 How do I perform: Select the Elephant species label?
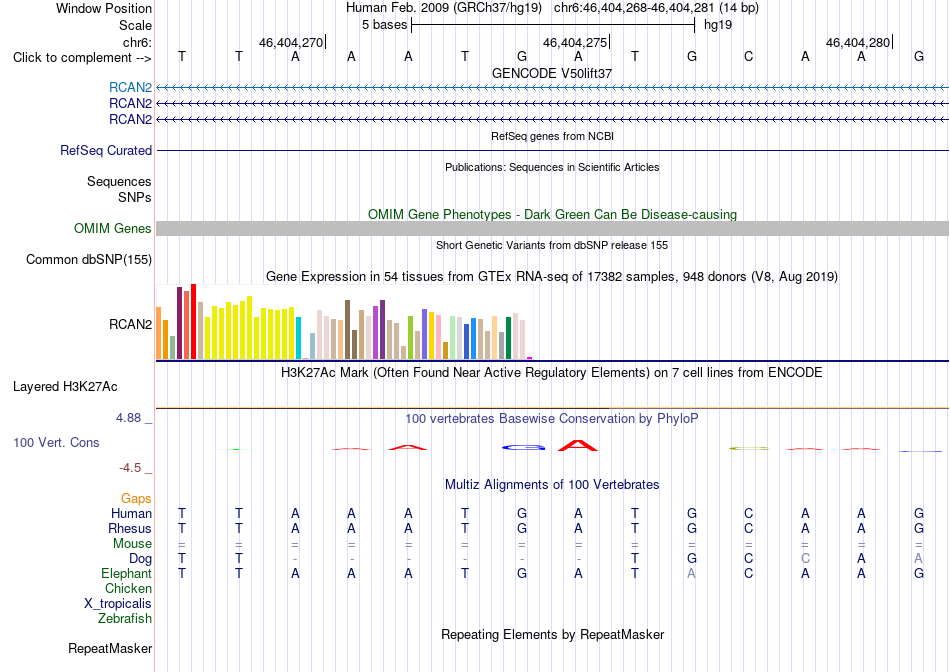click(x=127, y=573)
